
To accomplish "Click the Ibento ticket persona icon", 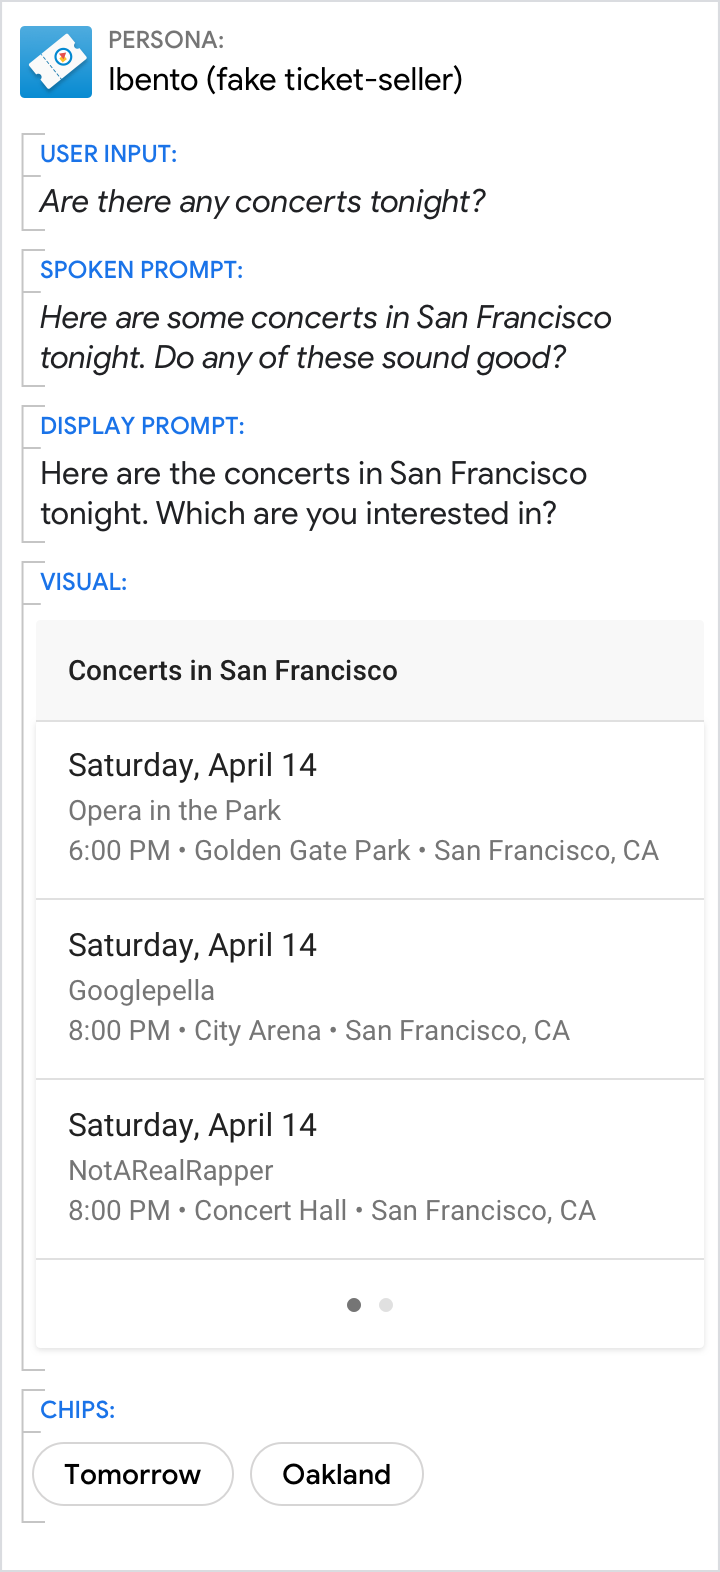I will pos(56,62).
